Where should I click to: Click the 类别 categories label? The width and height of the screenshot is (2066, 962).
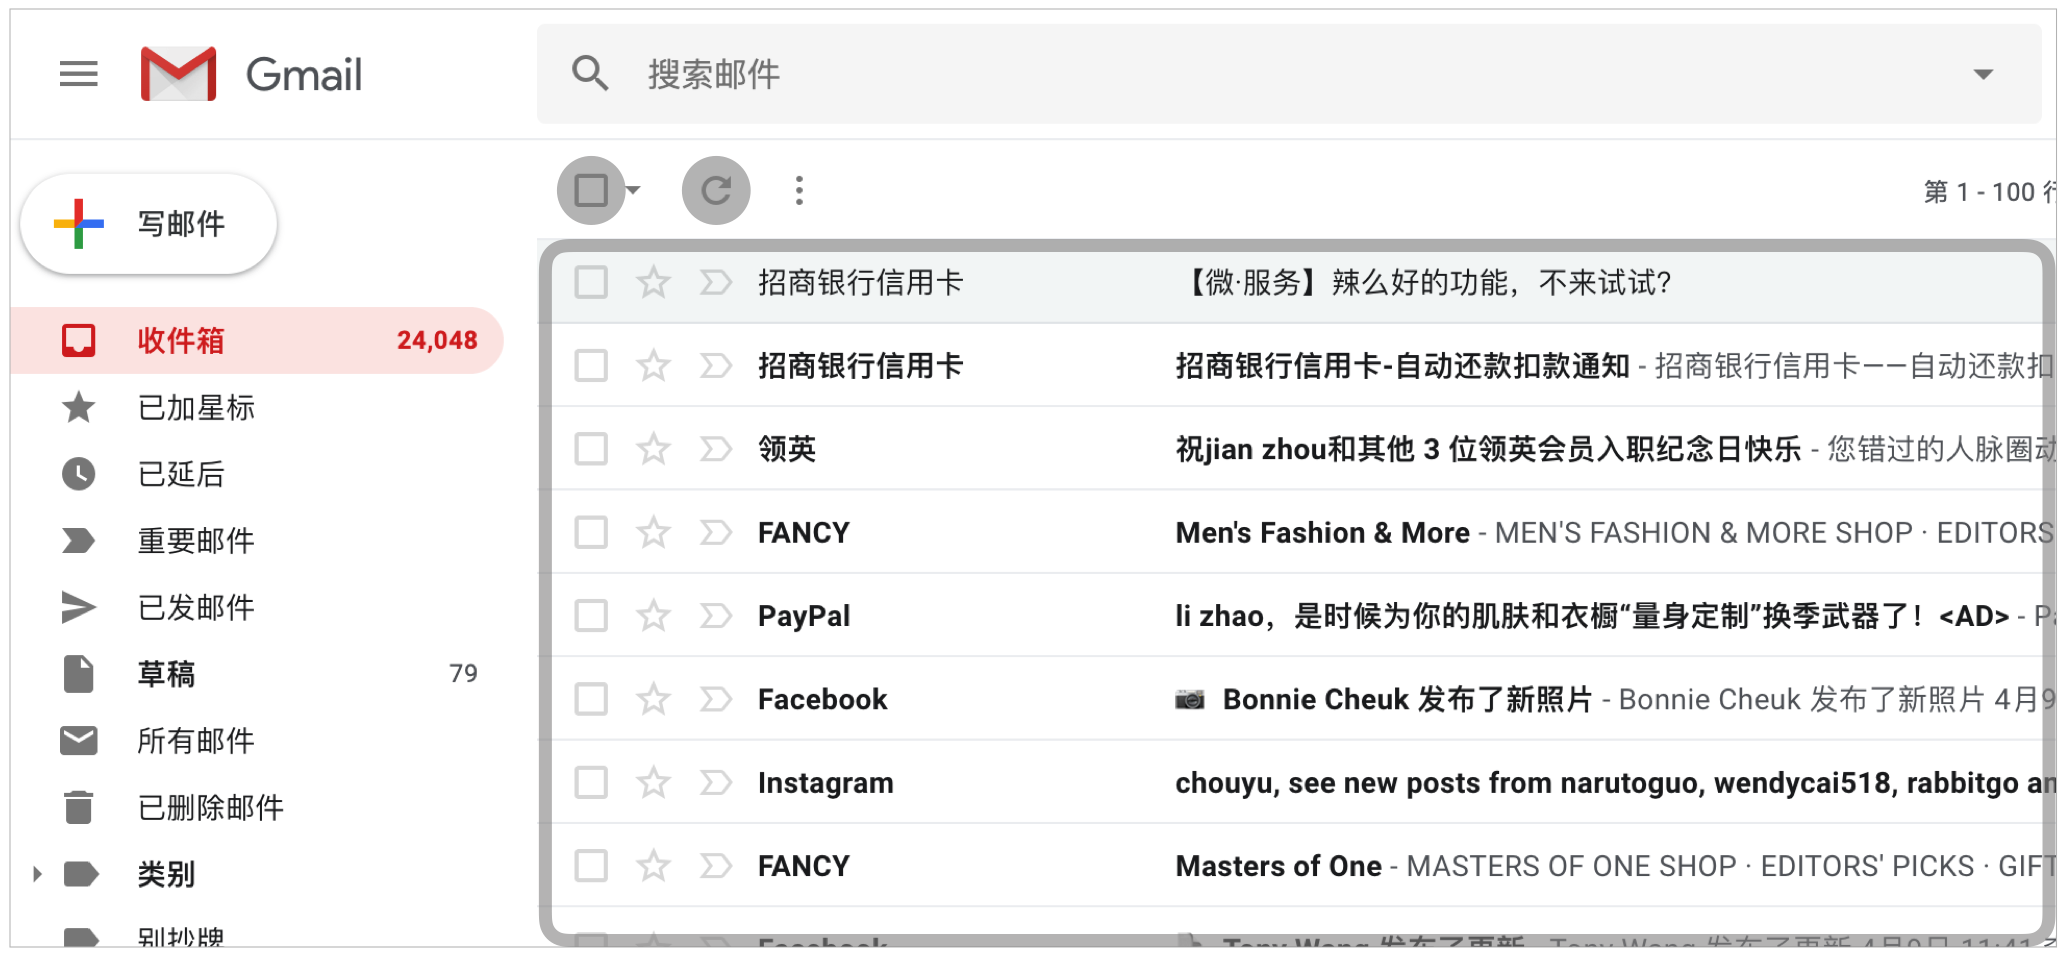point(166,874)
